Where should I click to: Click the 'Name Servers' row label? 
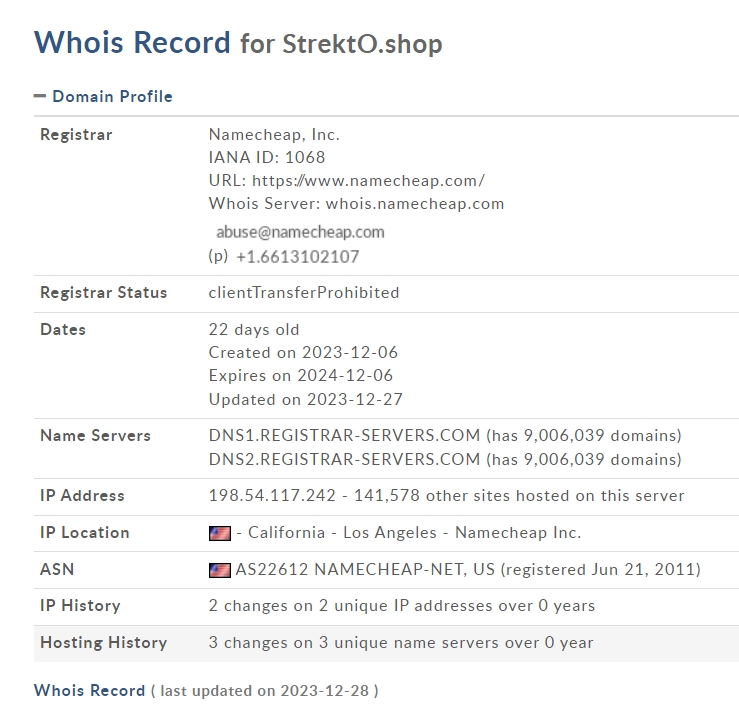point(96,436)
